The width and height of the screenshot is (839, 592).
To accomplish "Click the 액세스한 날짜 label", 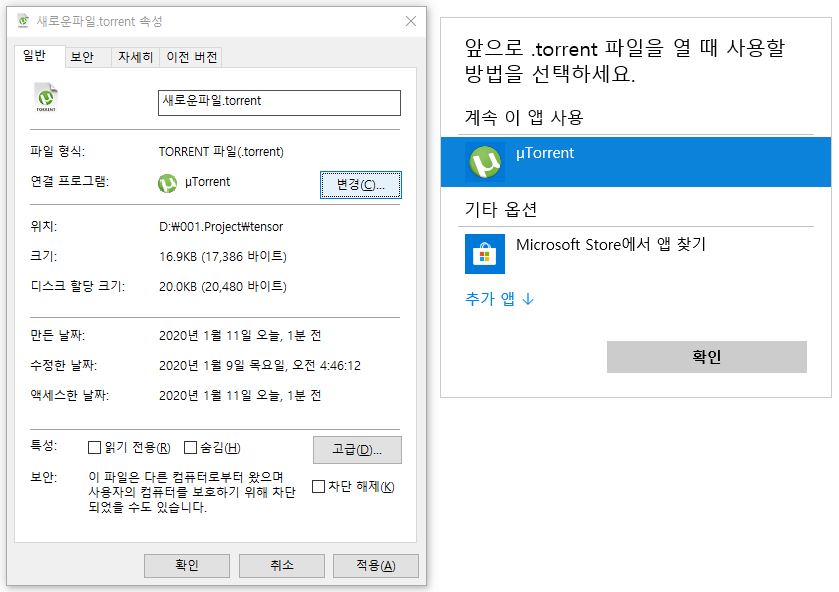I will (70, 396).
